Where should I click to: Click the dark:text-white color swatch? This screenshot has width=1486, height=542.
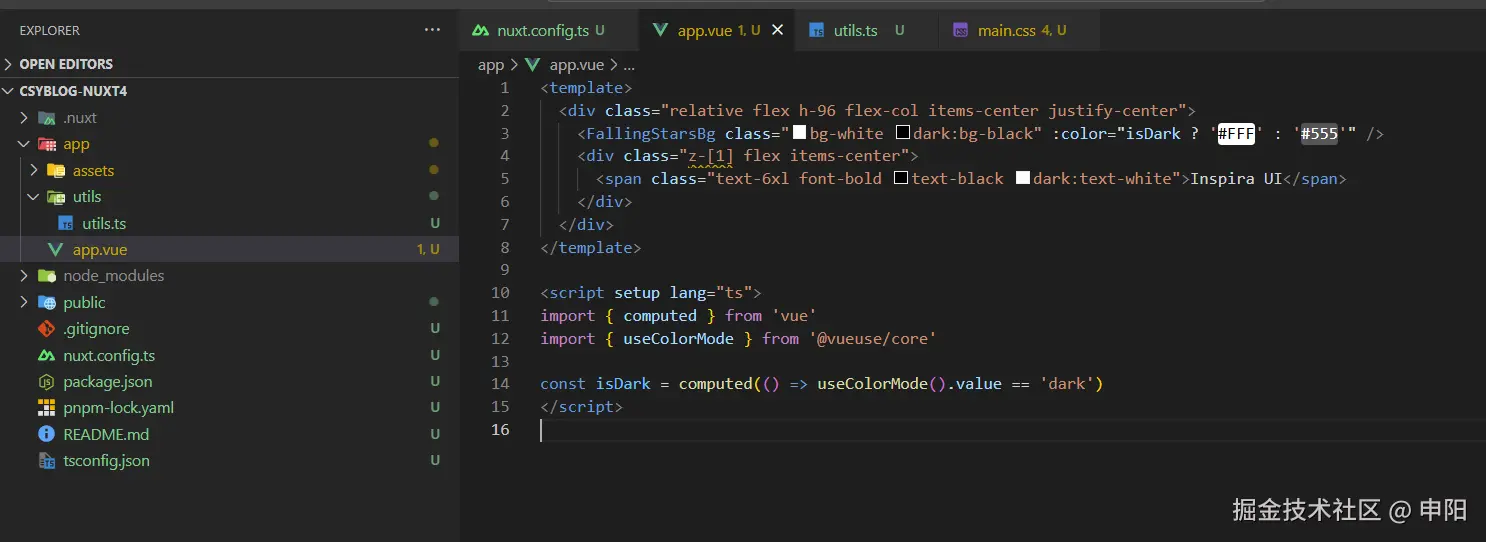click(1022, 179)
